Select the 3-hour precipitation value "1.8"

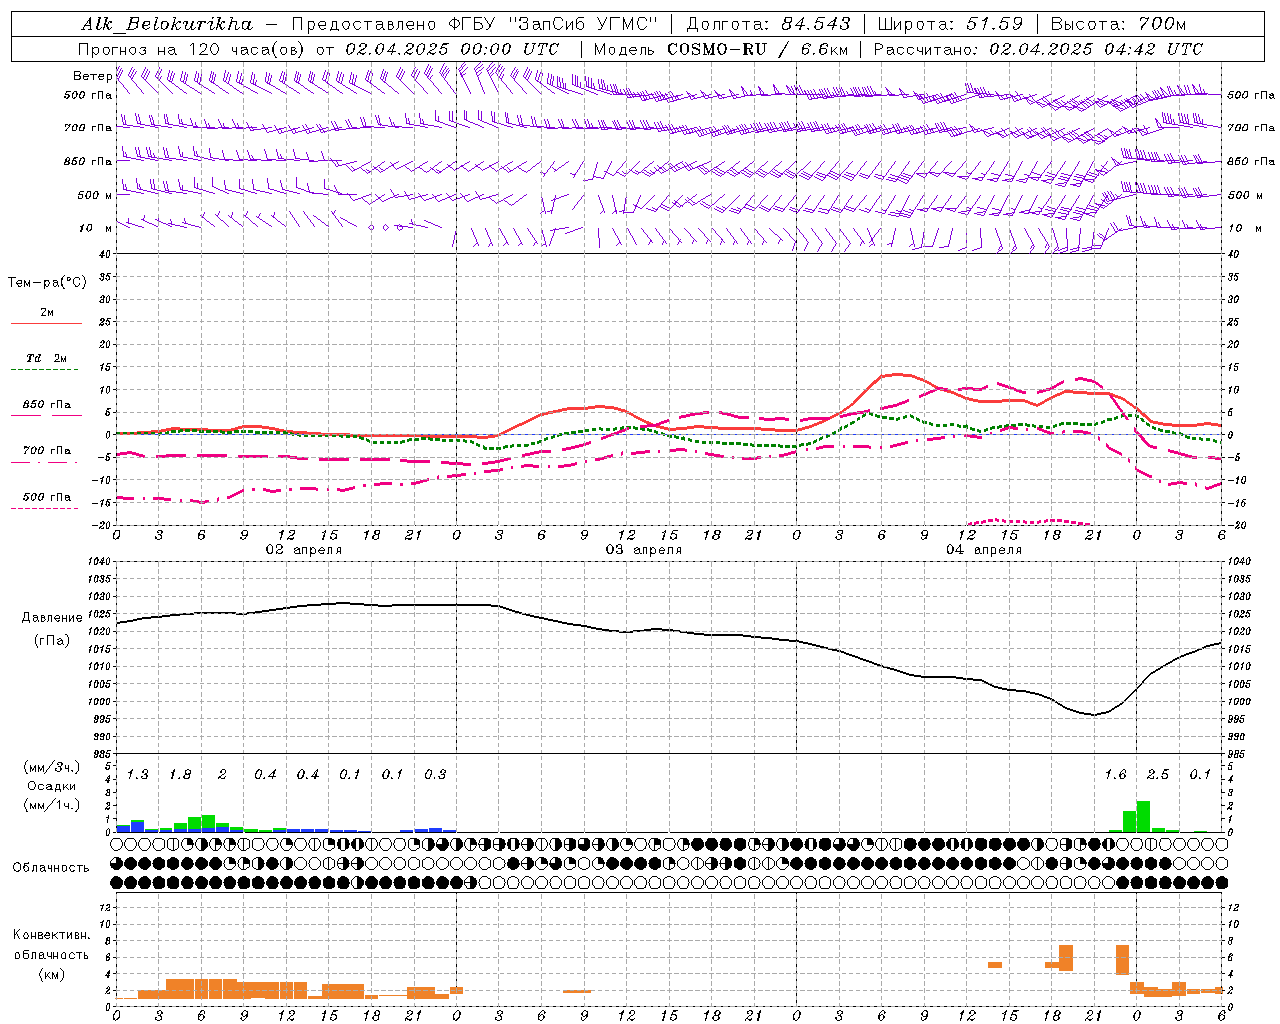pos(180,775)
